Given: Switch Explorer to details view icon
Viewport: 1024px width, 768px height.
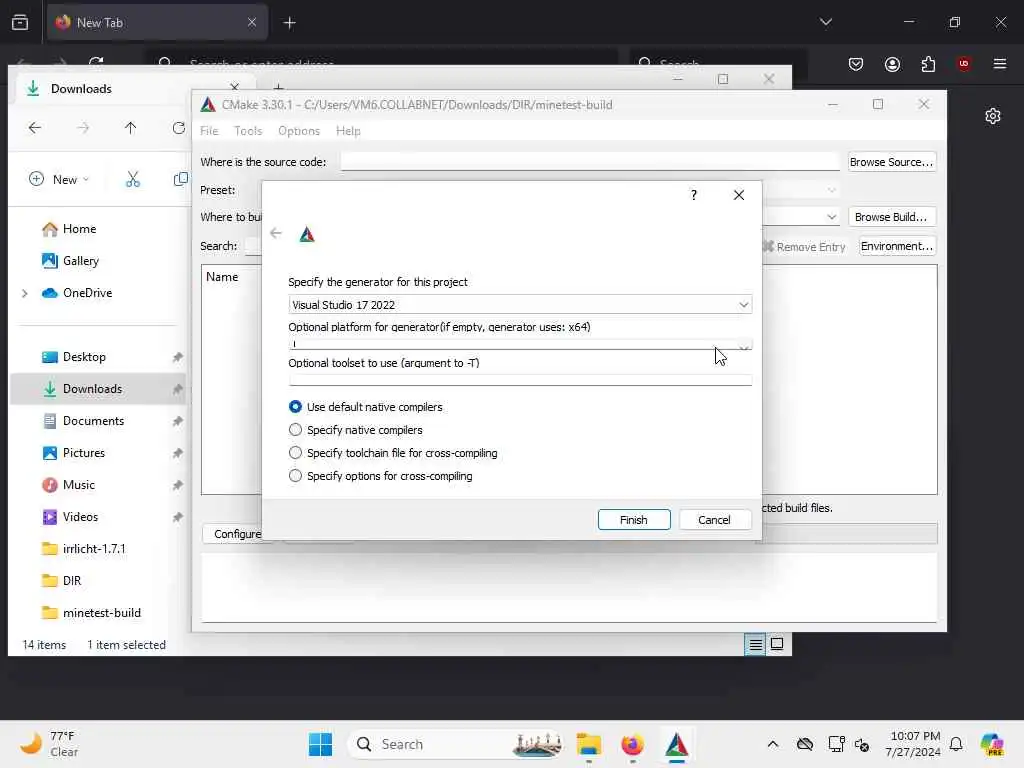Looking at the screenshot, I should (x=755, y=645).
